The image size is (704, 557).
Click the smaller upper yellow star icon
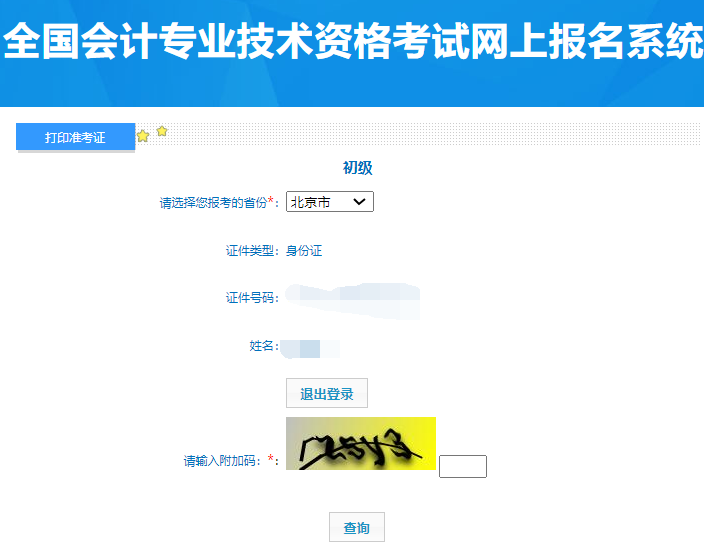click(162, 131)
